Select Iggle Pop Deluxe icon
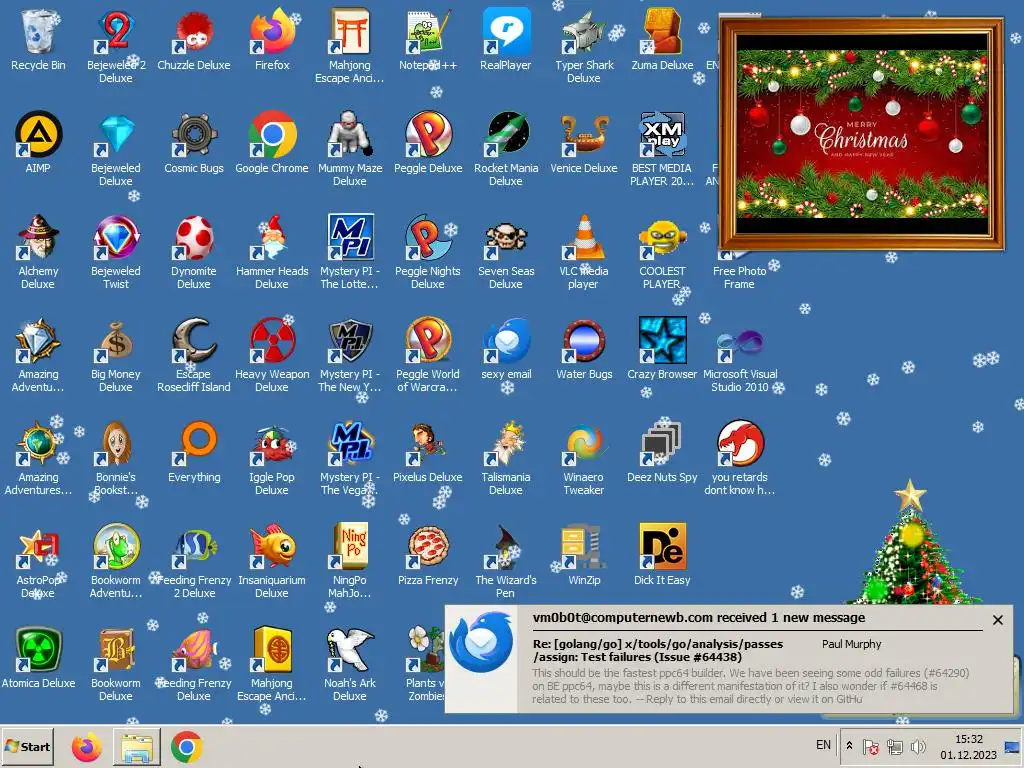The height and width of the screenshot is (768, 1024). point(272,457)
